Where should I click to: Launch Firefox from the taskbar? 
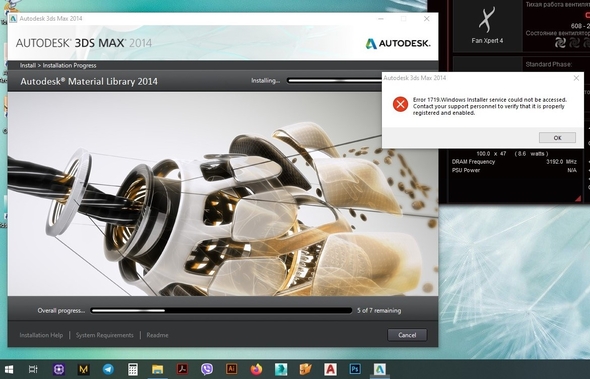[256, 369]
